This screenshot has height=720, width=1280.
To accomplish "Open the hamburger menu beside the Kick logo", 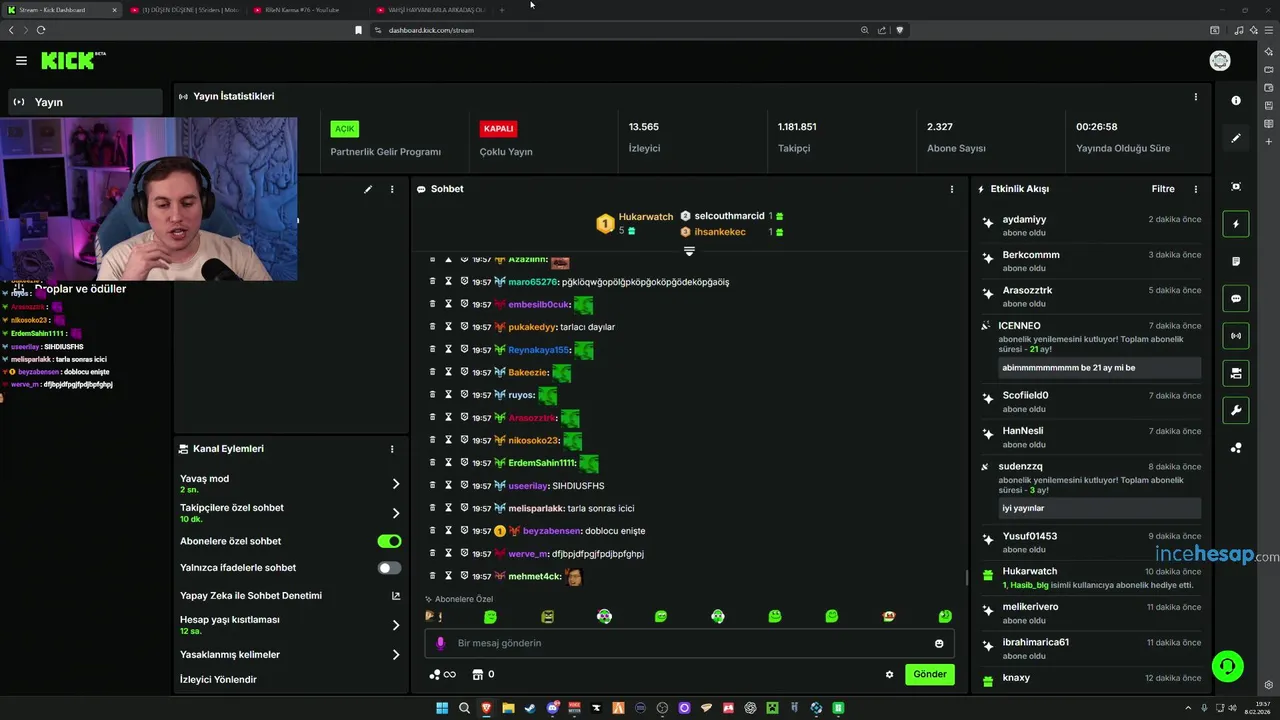I will (21, 61).
